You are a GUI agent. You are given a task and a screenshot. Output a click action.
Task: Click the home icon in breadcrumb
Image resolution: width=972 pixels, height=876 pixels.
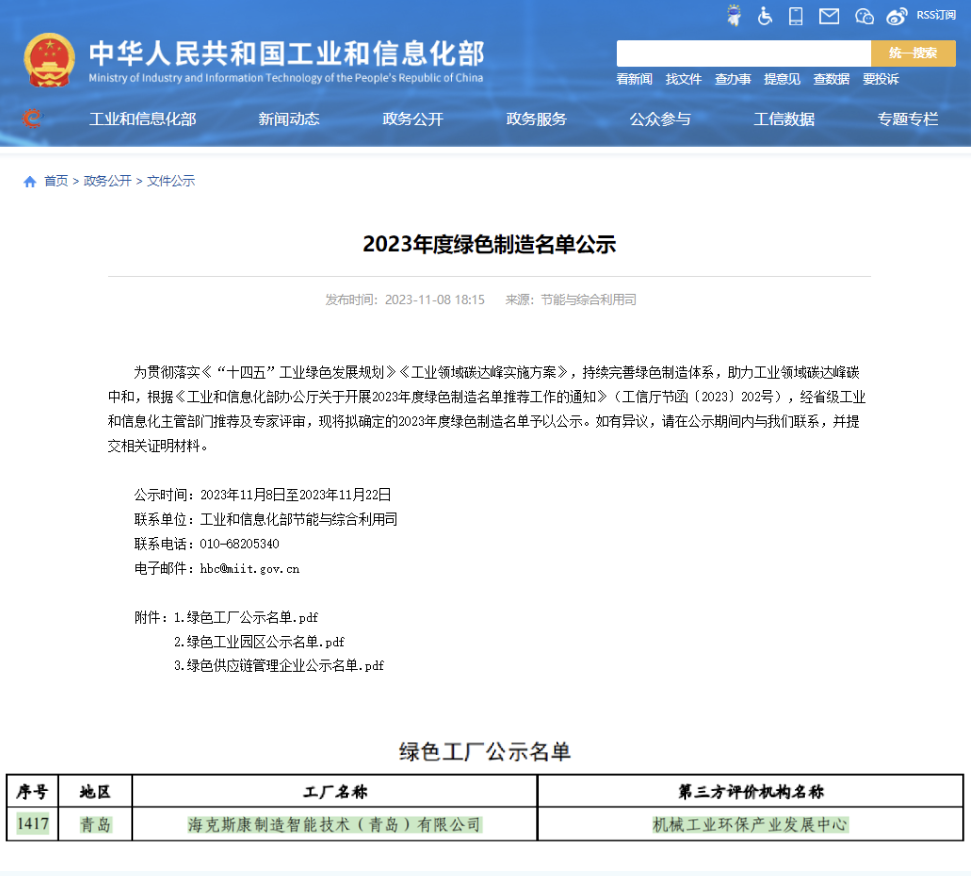30,181
